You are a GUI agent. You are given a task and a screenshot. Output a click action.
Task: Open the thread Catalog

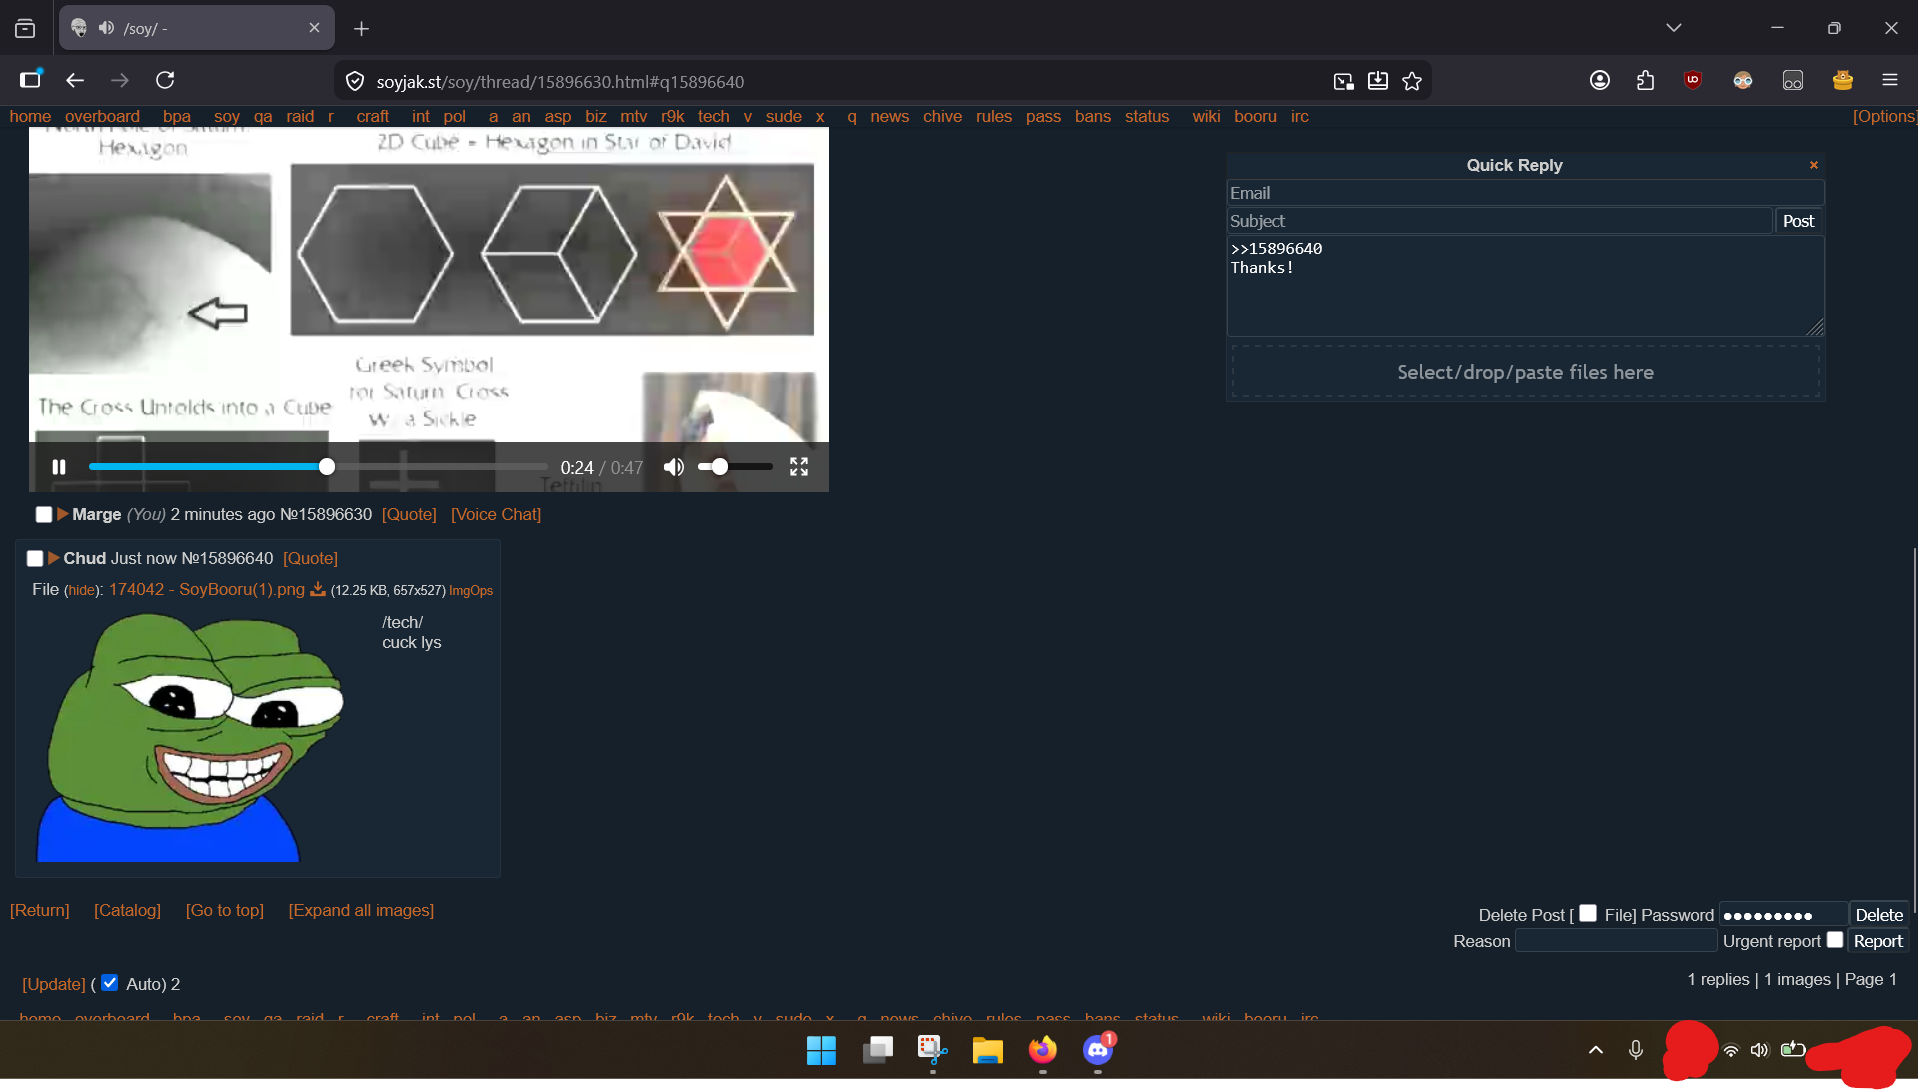(x=127, y=910)
